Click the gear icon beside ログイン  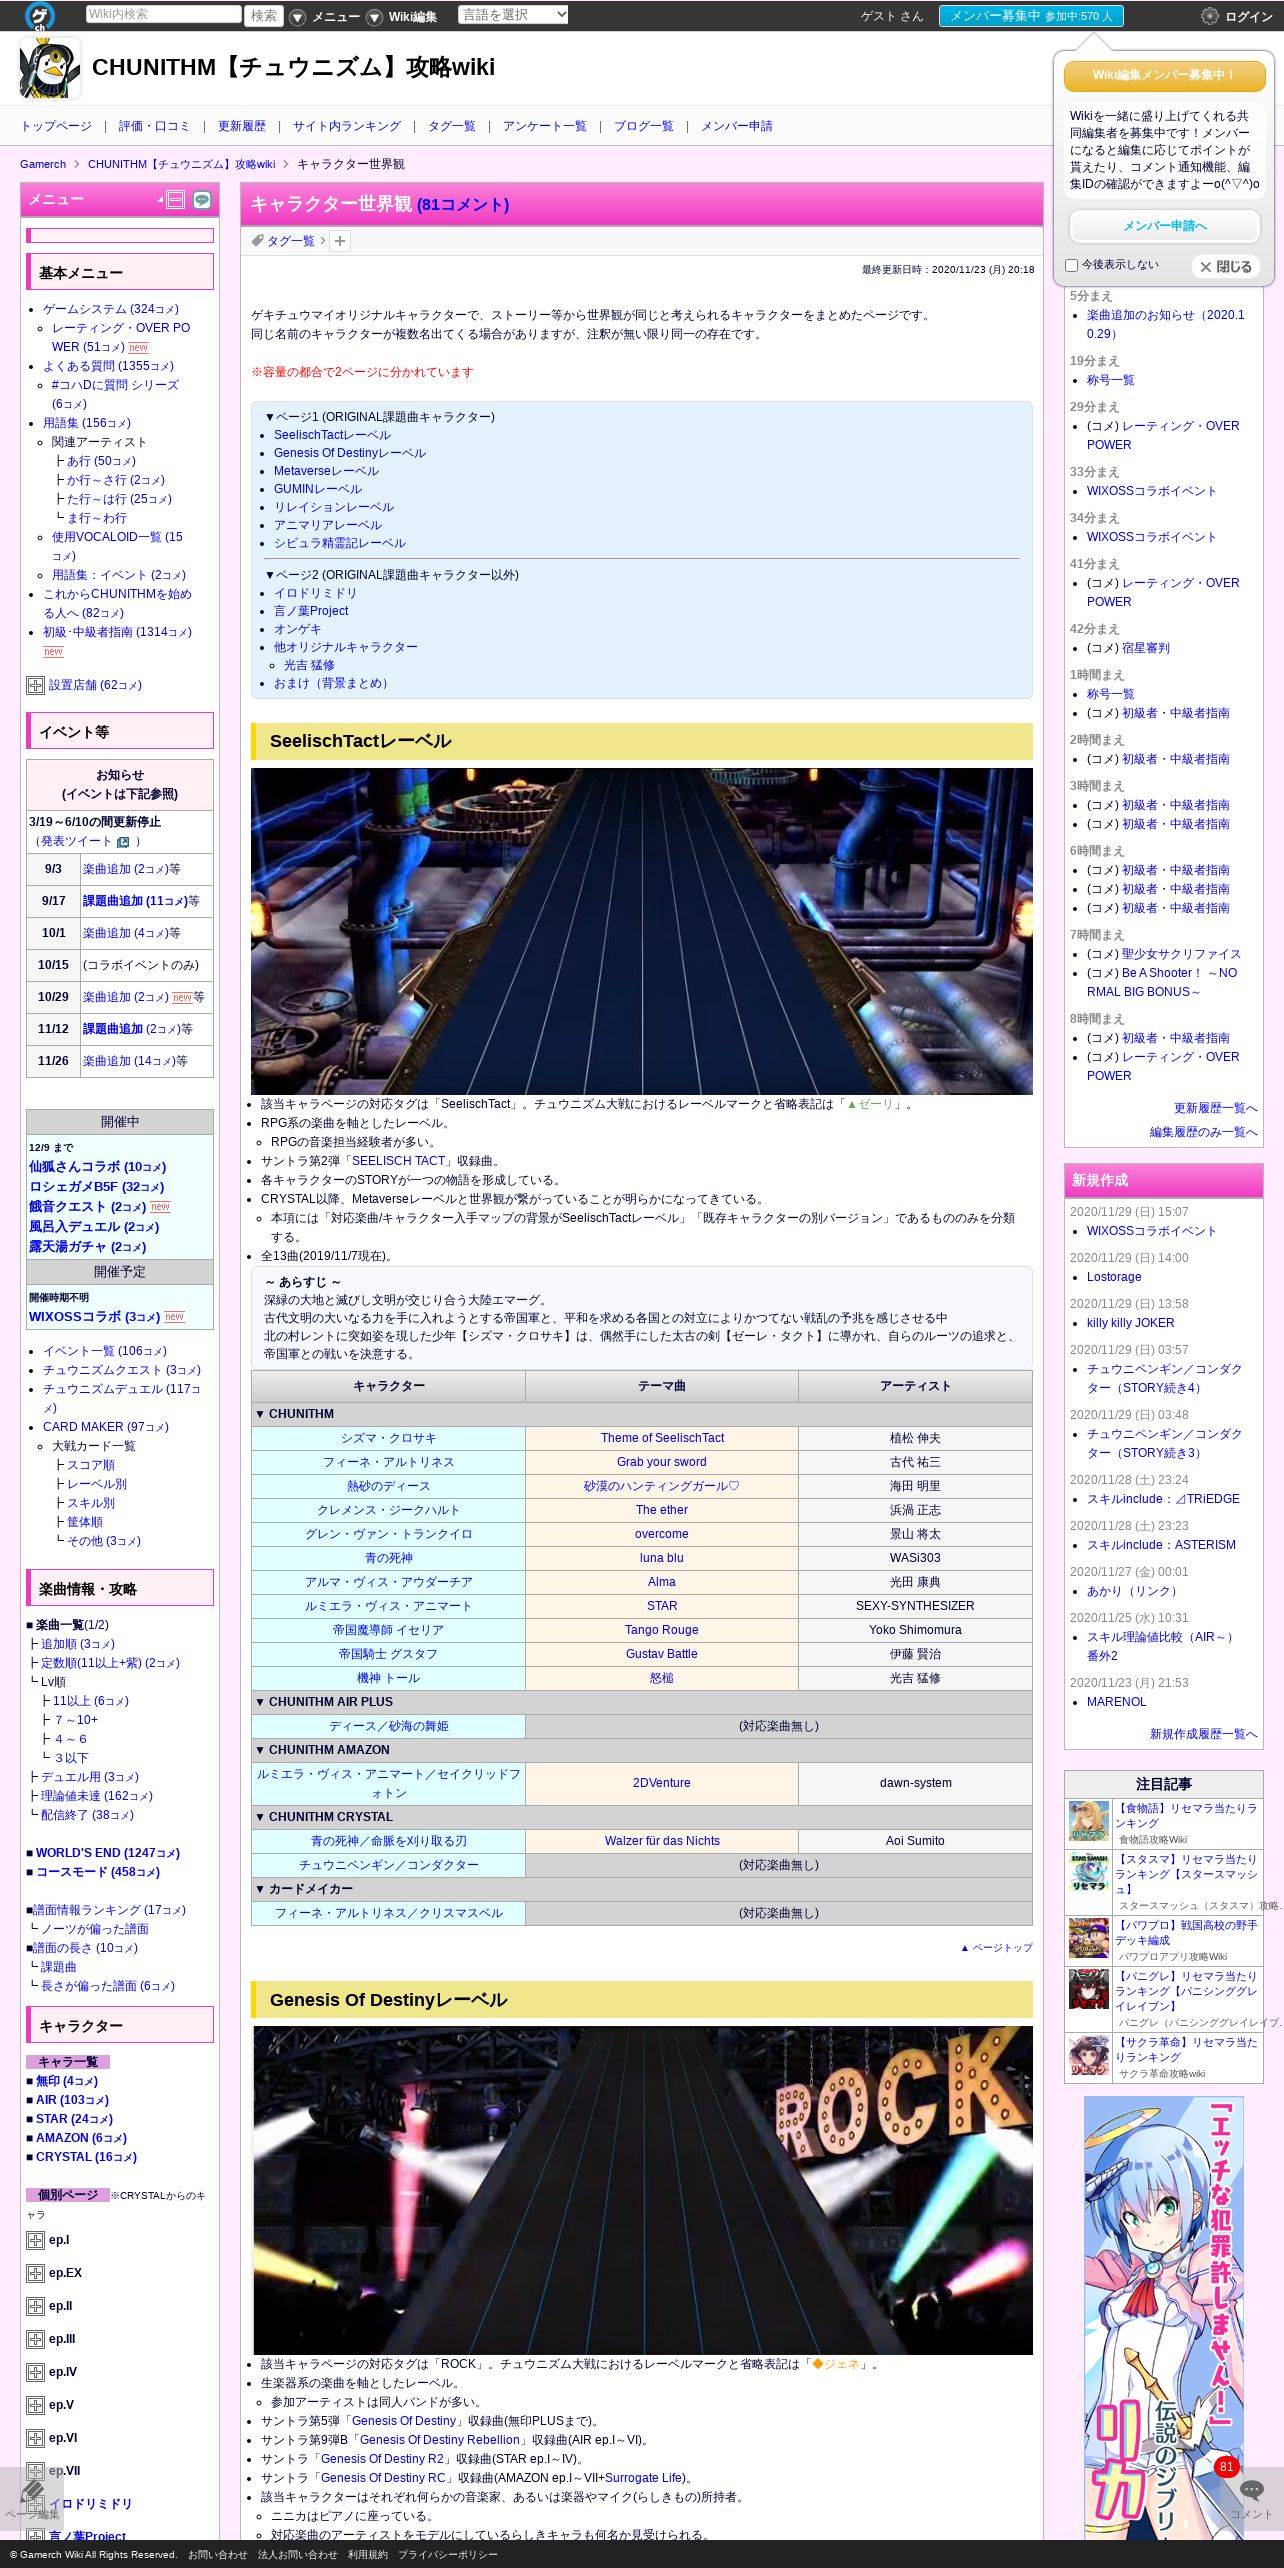pyautogui.click(x=1209, y=16)
